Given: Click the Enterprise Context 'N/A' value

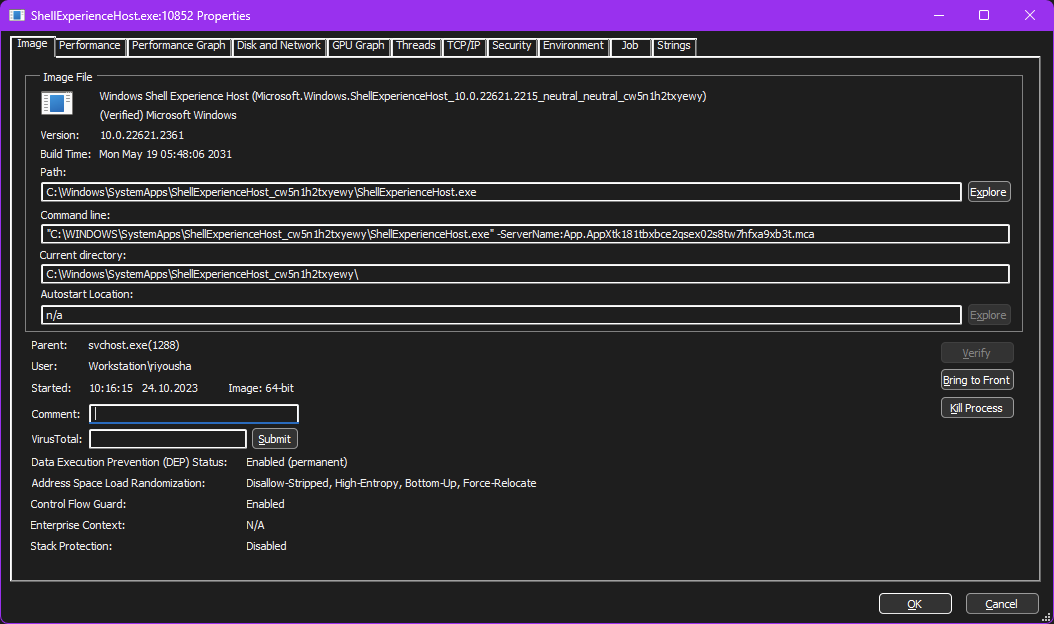Looking at the screenshot, I should 255,525.
